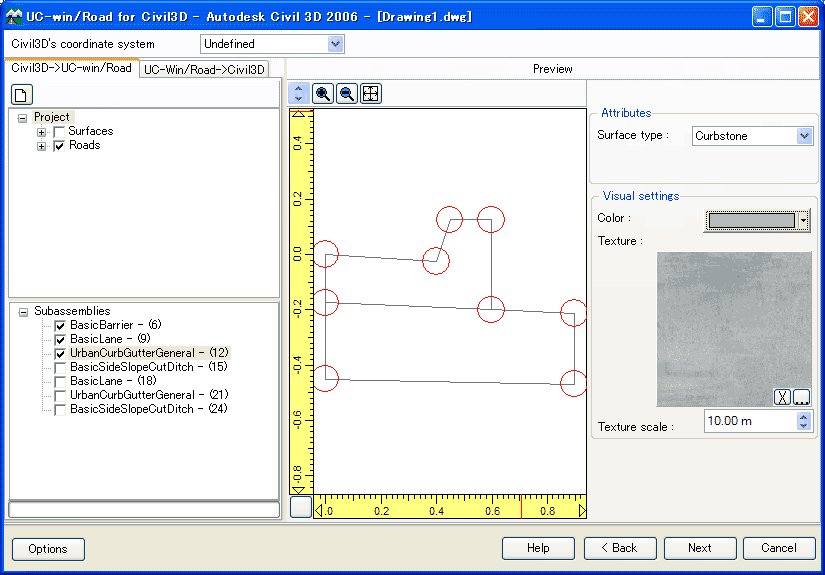Viewport: 825px width, 575px height.
Task: Click the zoom out magnifier icon
Action: click(347, 94)
